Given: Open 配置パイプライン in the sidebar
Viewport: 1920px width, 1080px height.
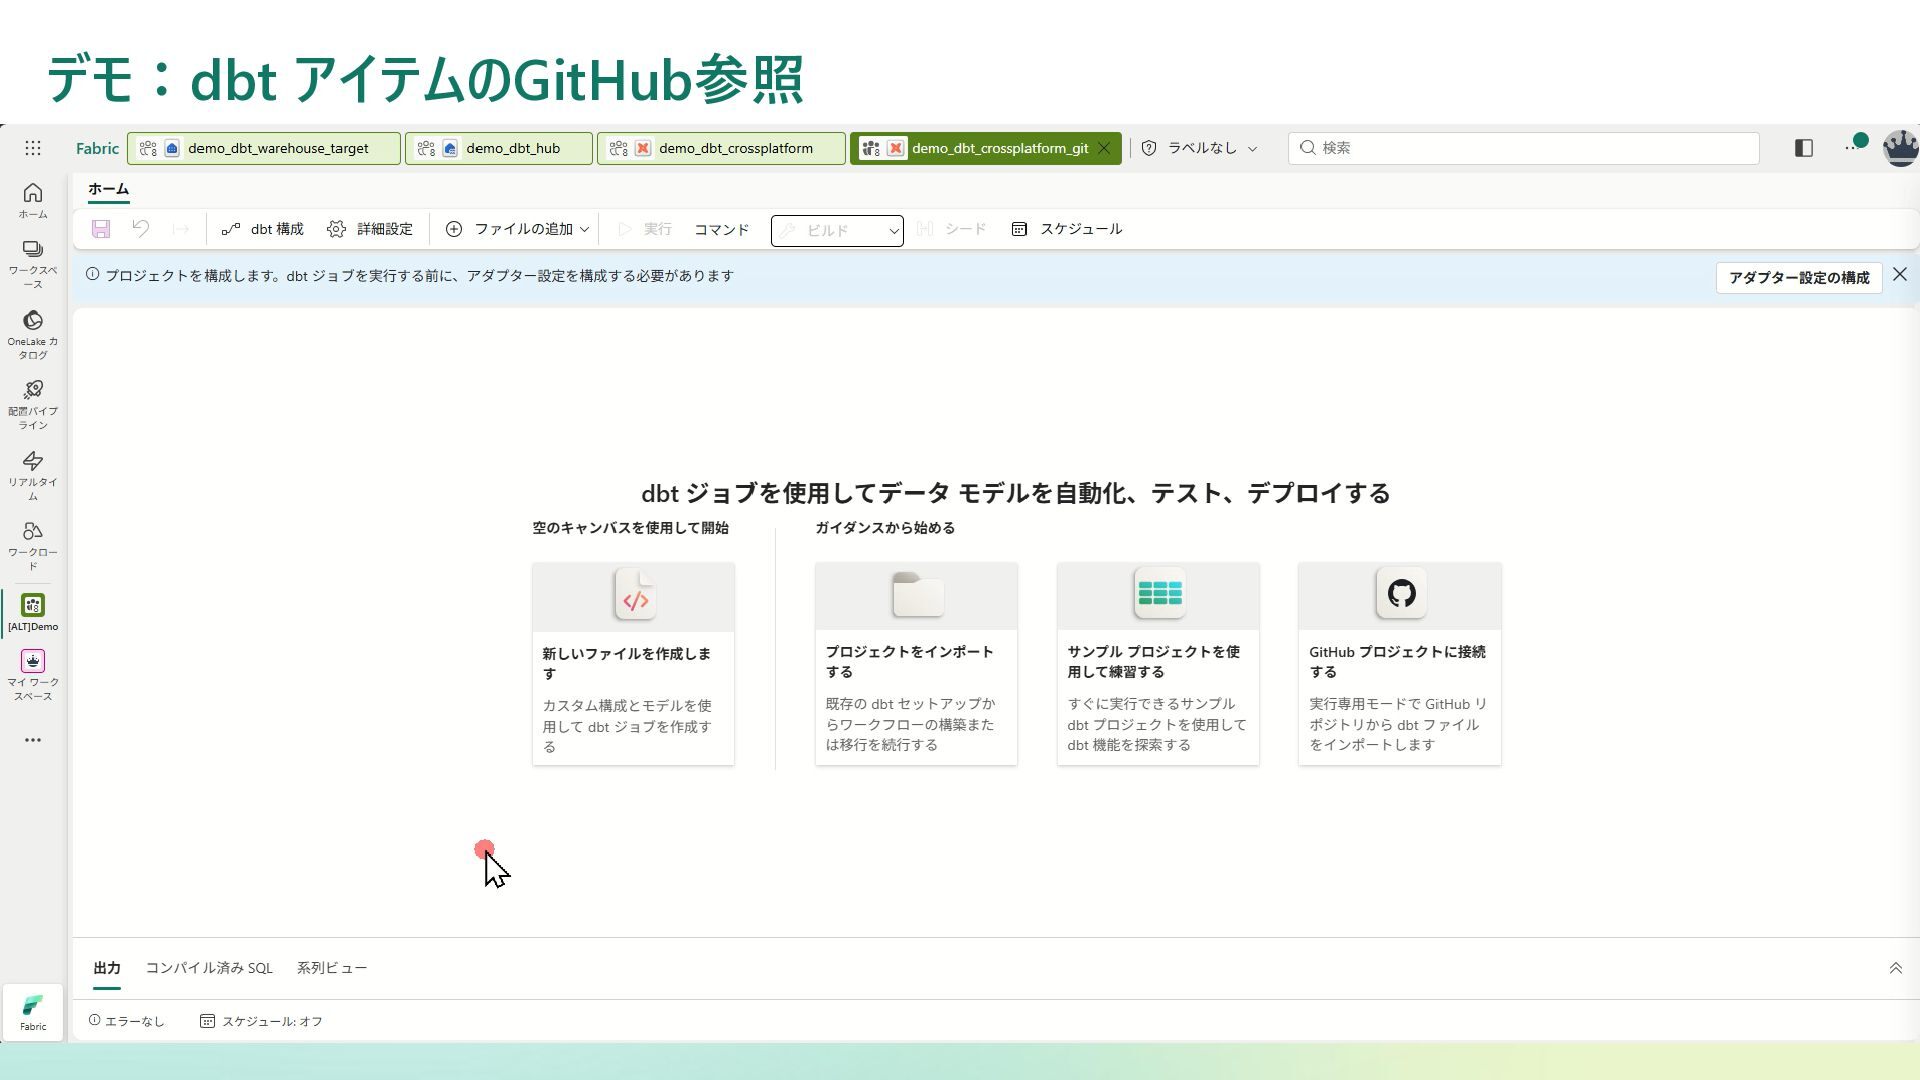Looking at the screenshot, I should click(33, 404).
